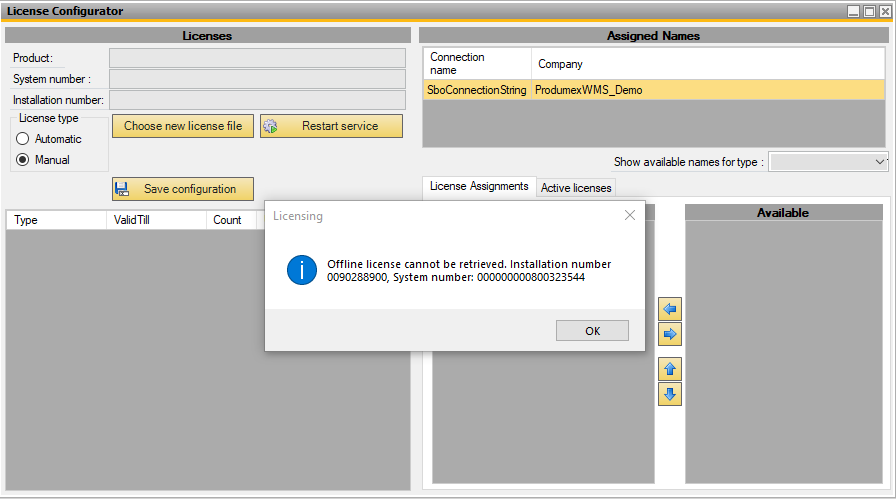The image size is (896, 499).
Task: Switch to the License Assignments tab
Action: [x=479, y=186]
